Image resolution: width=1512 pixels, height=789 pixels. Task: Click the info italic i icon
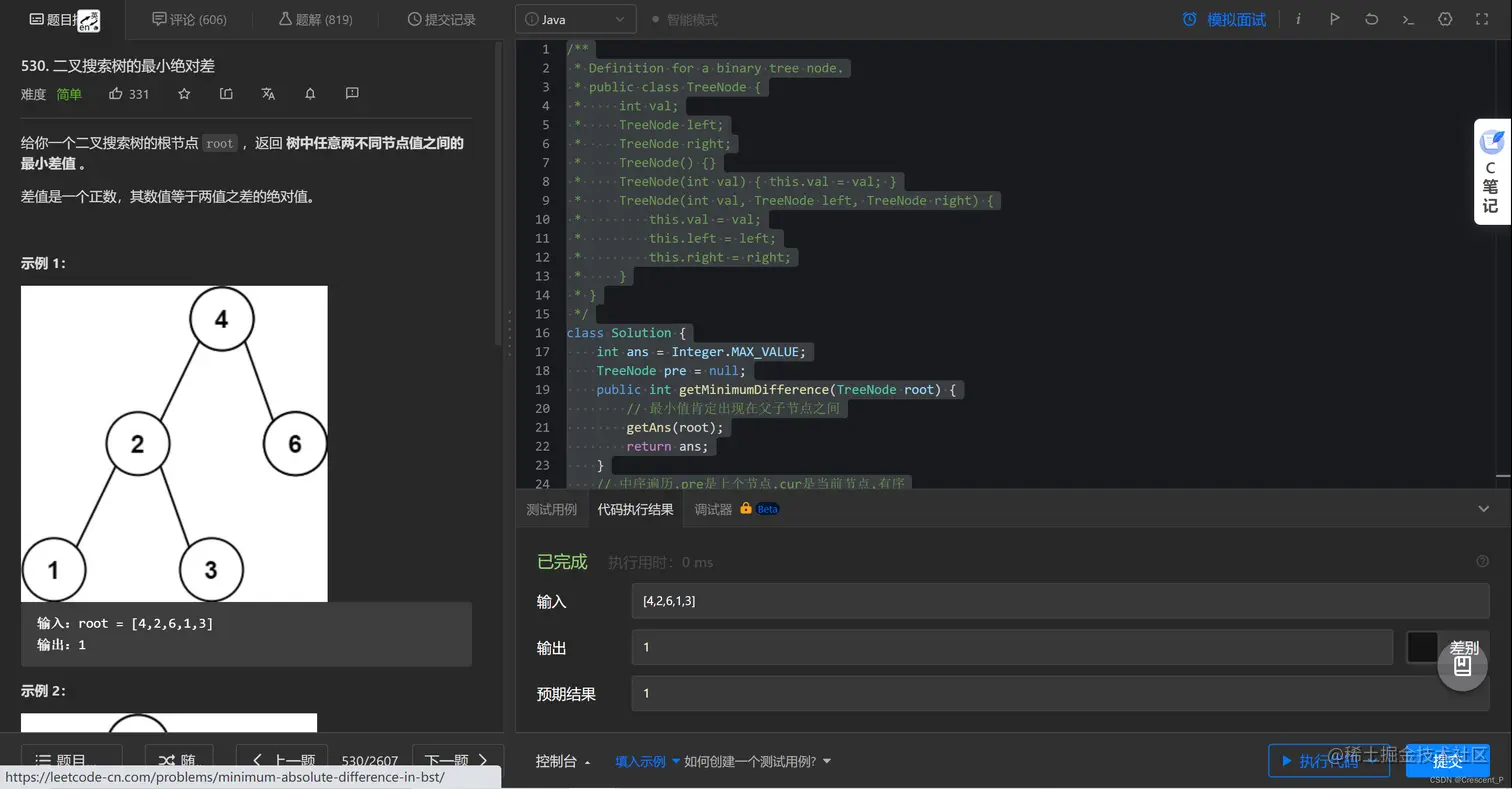pos(1298,19)
